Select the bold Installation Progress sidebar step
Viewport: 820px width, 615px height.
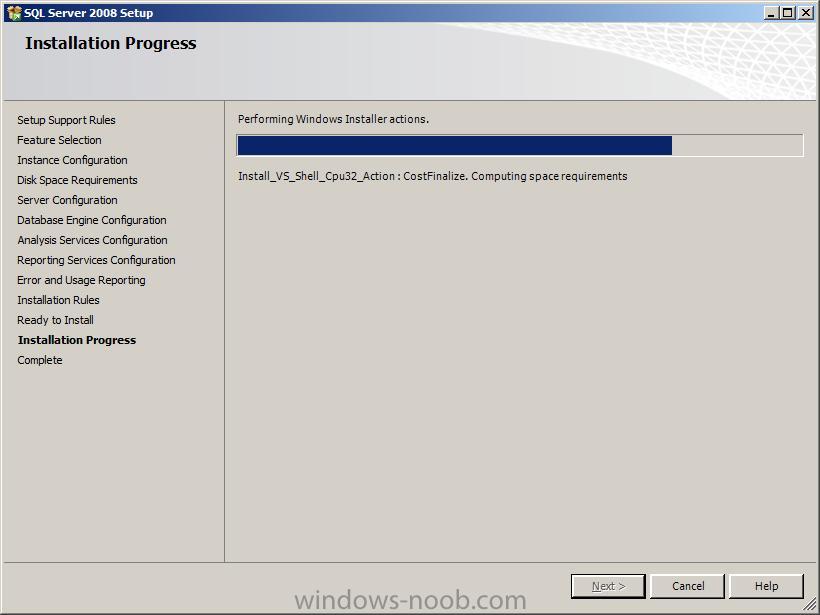77,340
